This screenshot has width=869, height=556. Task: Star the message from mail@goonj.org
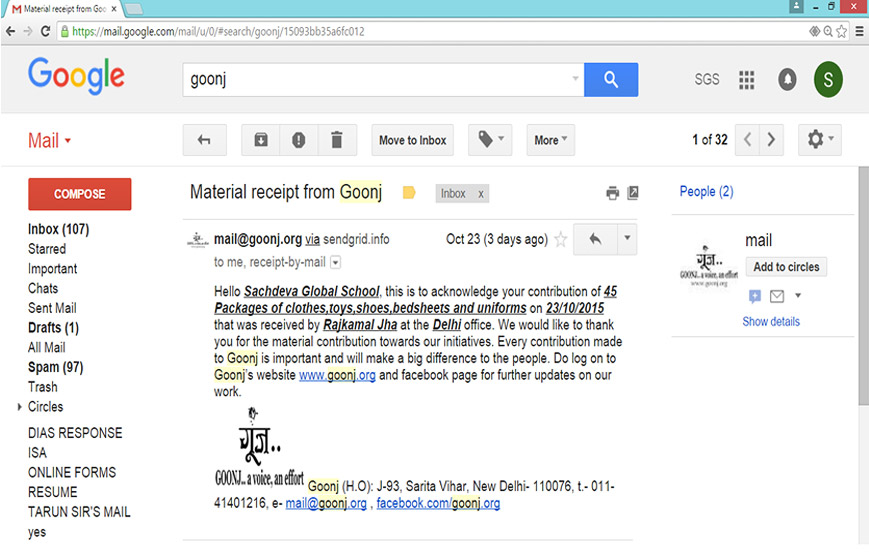click(x=561, y=239)
